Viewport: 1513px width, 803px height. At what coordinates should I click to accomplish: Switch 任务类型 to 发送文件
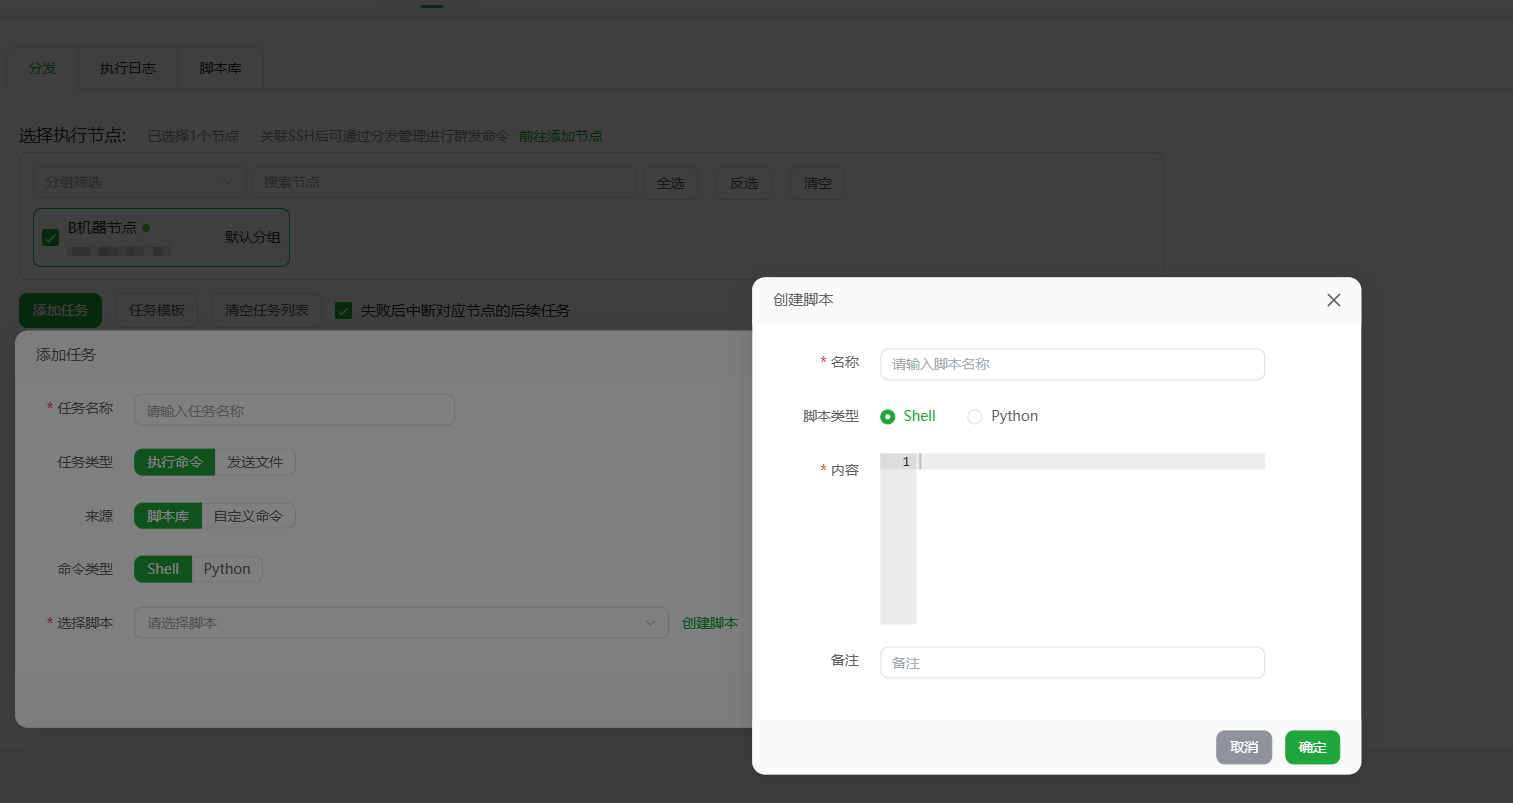coord(256,462)
